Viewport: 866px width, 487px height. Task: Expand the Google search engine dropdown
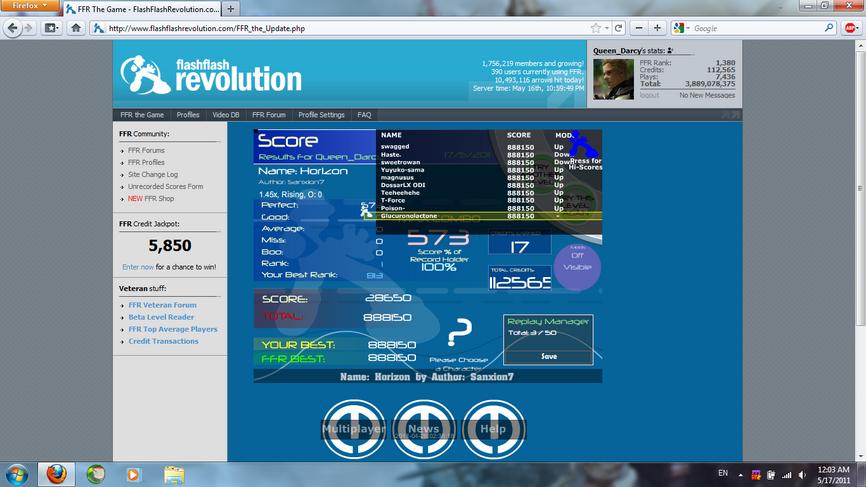pos(682,28)
